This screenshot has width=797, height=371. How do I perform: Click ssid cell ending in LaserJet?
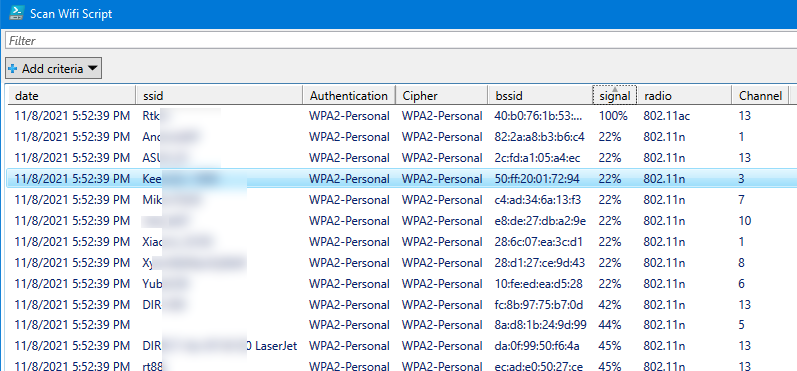[x=220, y=346]
